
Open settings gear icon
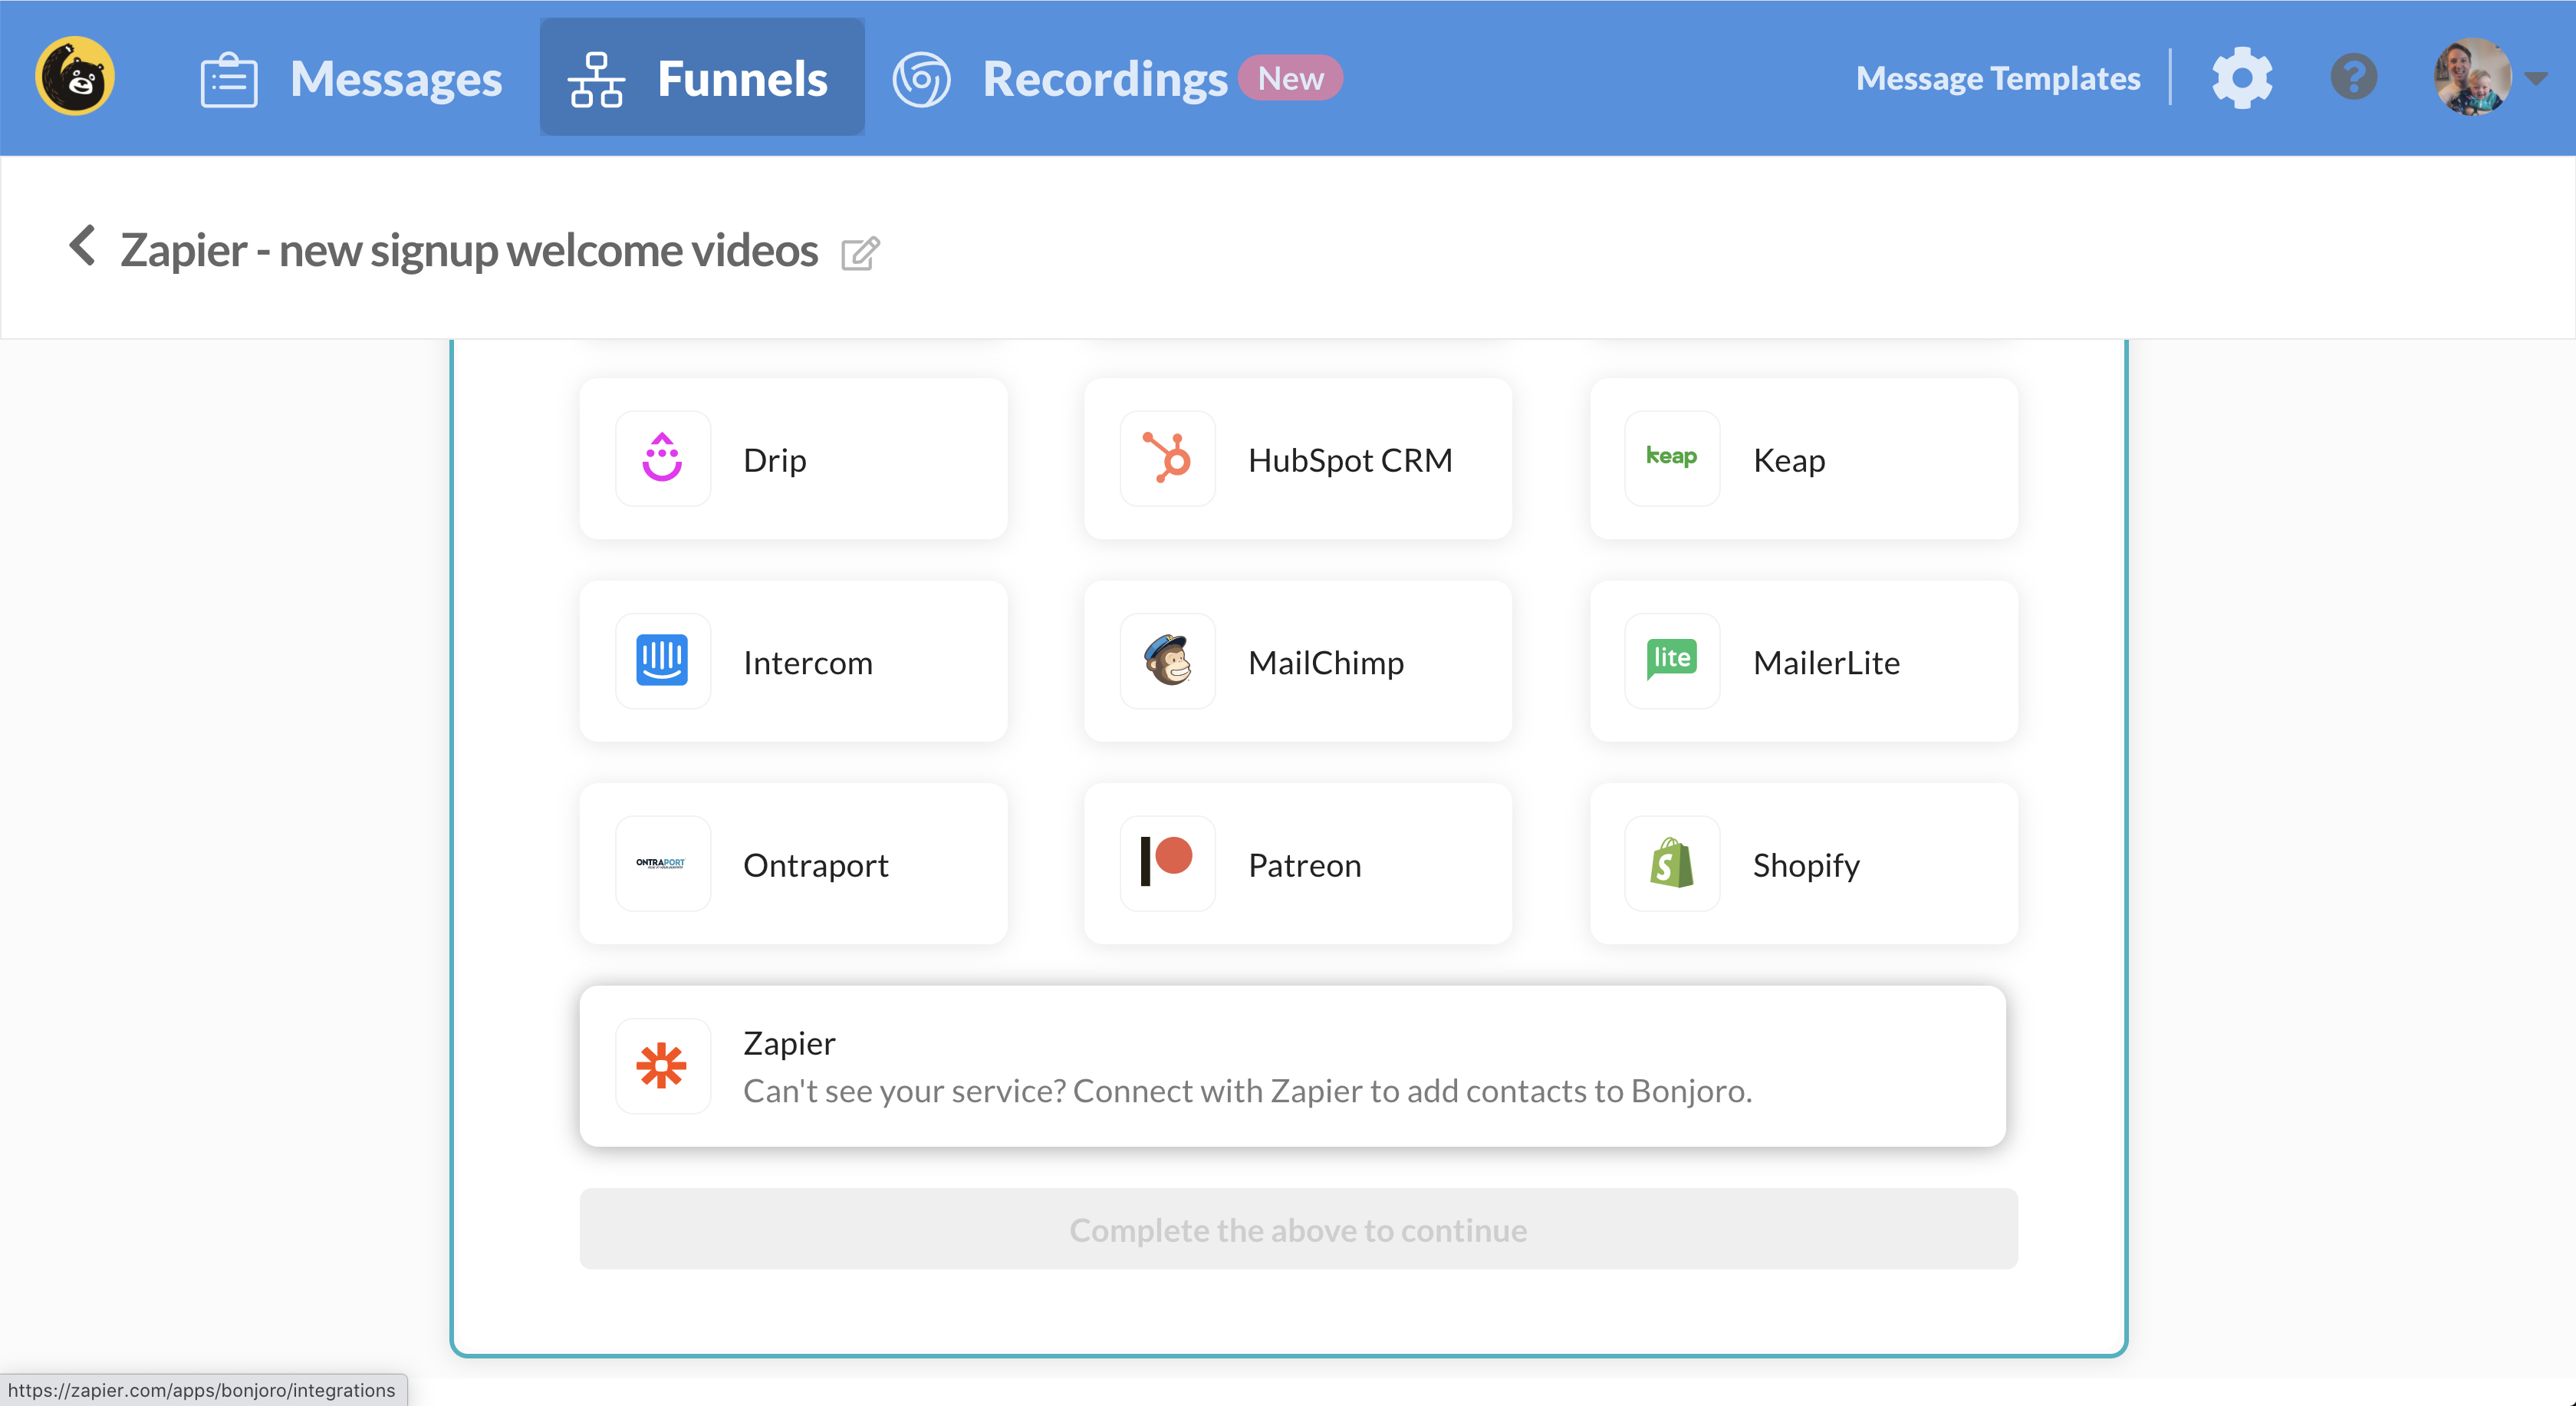coord(2242,78)
